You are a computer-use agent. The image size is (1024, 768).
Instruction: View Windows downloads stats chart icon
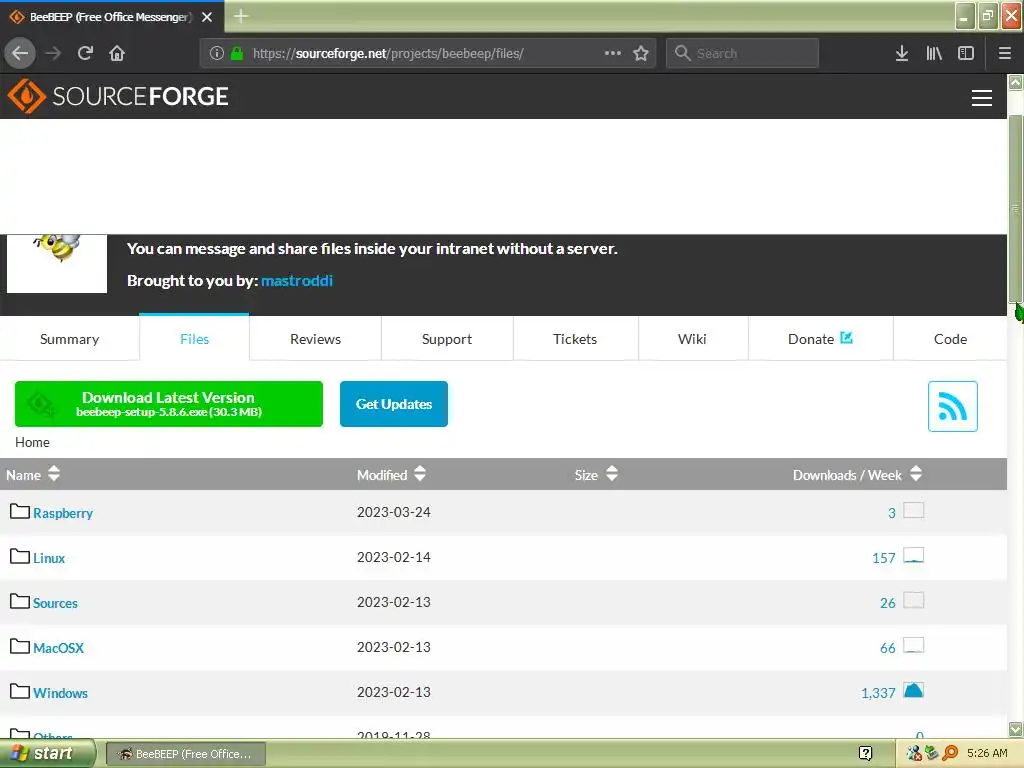913,690
